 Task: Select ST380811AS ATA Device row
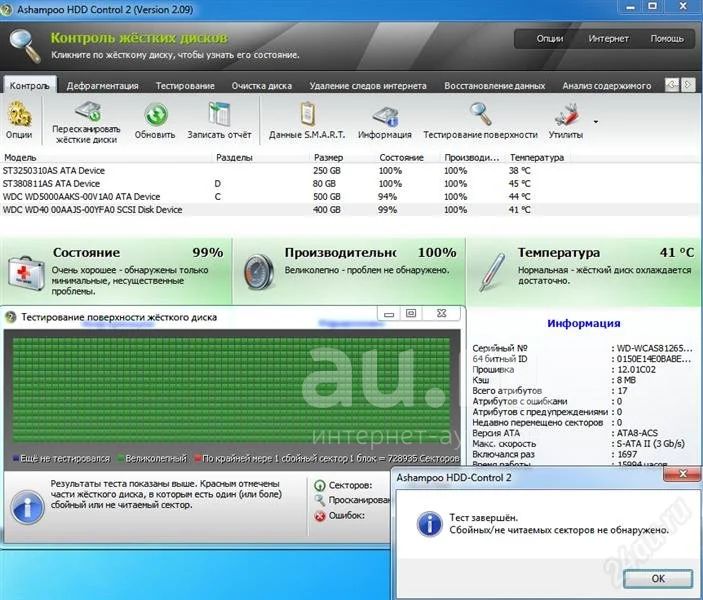(350, 183)
